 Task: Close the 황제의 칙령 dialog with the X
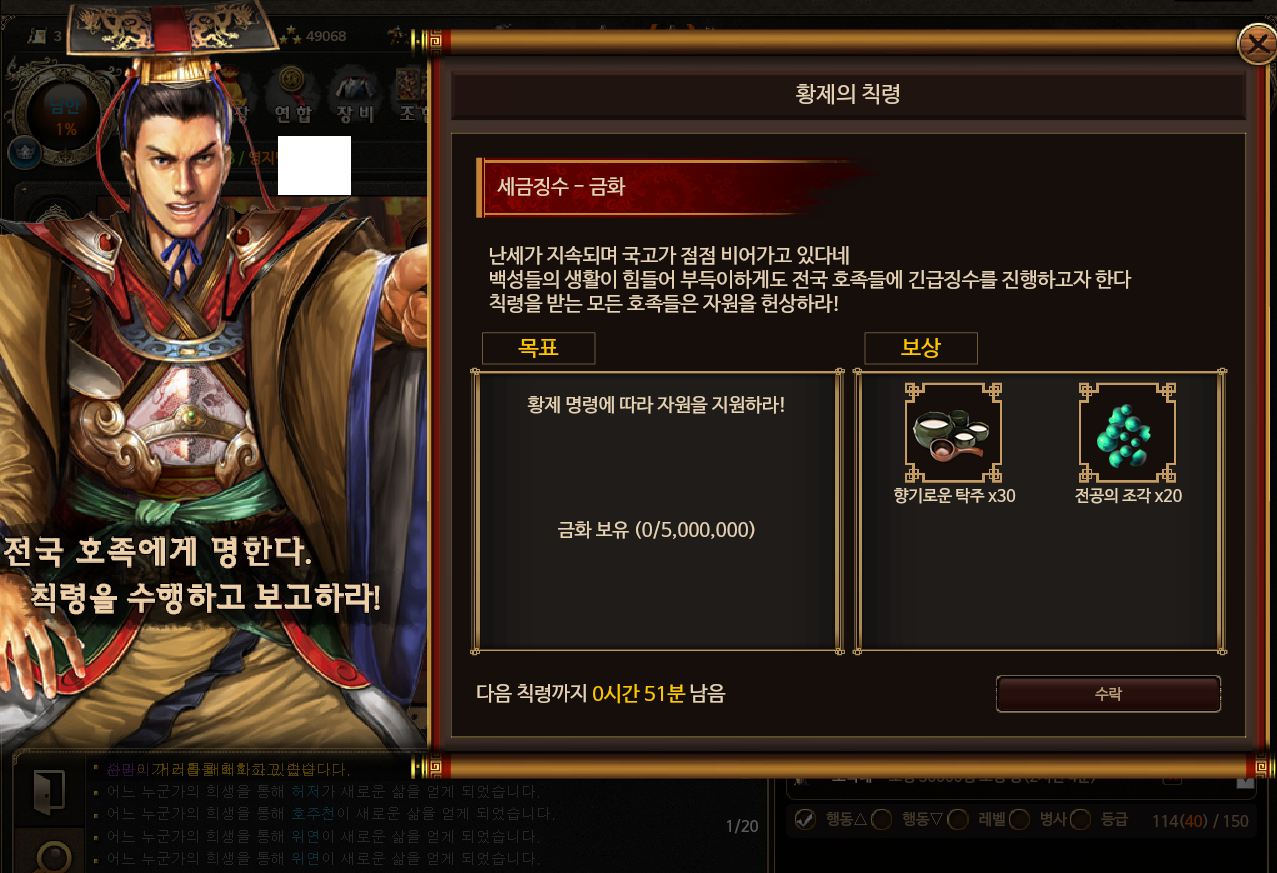(1256, 45)
